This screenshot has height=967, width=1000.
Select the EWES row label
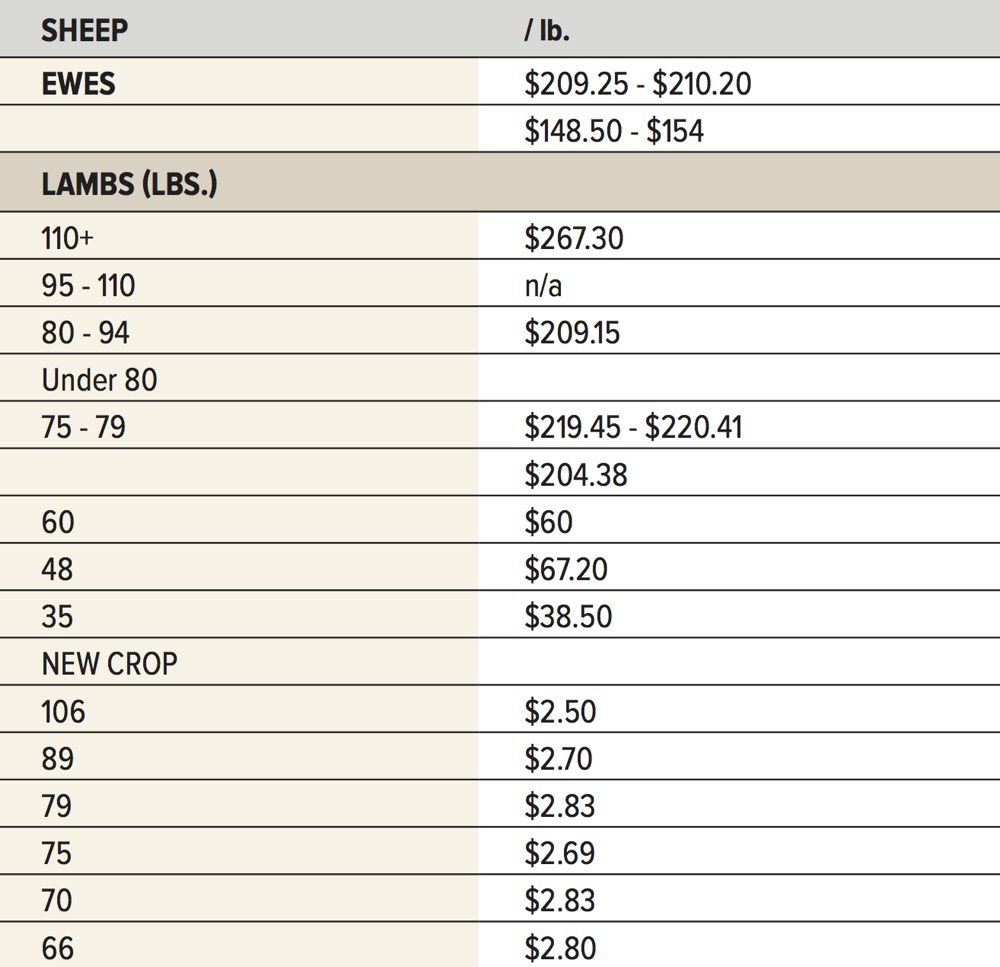pyautogui.click(x=78, y=84)
